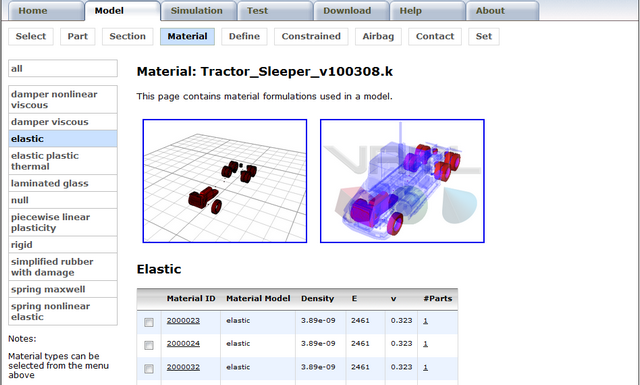Select laminated glass material type
This screenshot has width=640, height=385.
(63, 183)
